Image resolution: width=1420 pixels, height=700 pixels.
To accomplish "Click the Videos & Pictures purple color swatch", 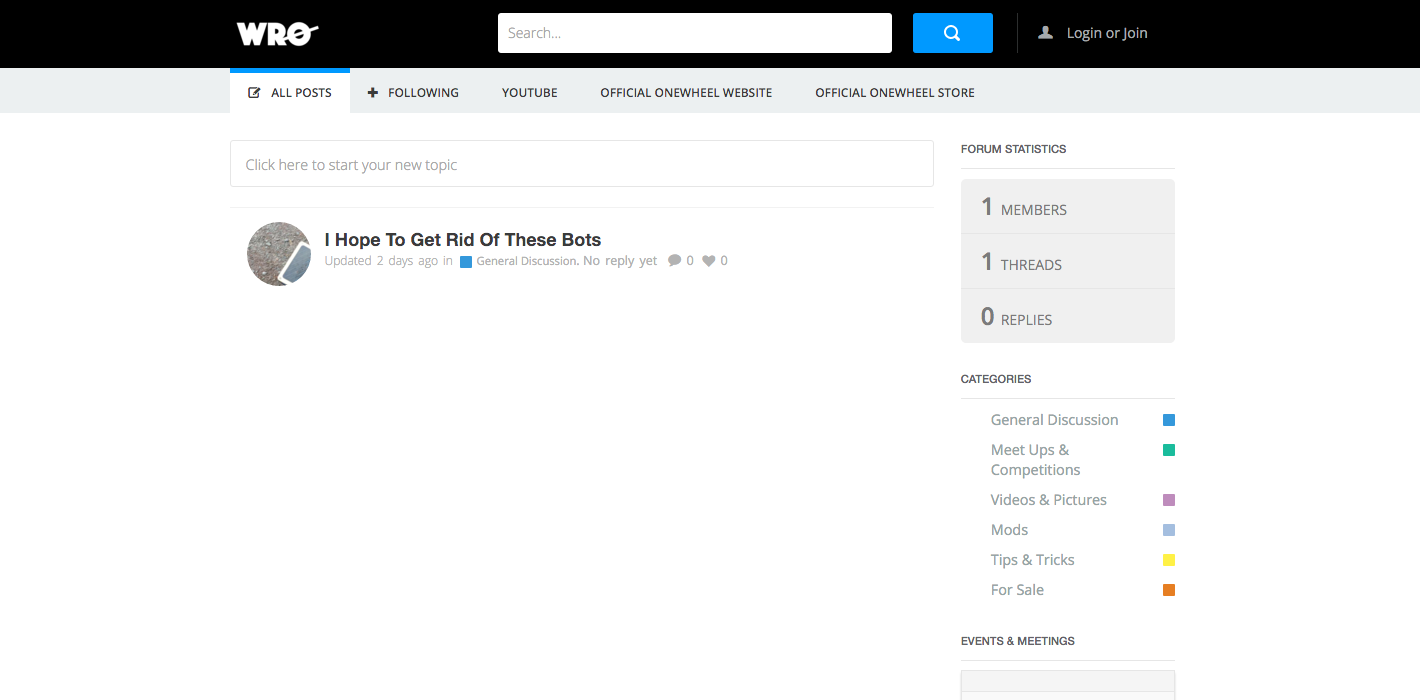I will pos(1168,499).
